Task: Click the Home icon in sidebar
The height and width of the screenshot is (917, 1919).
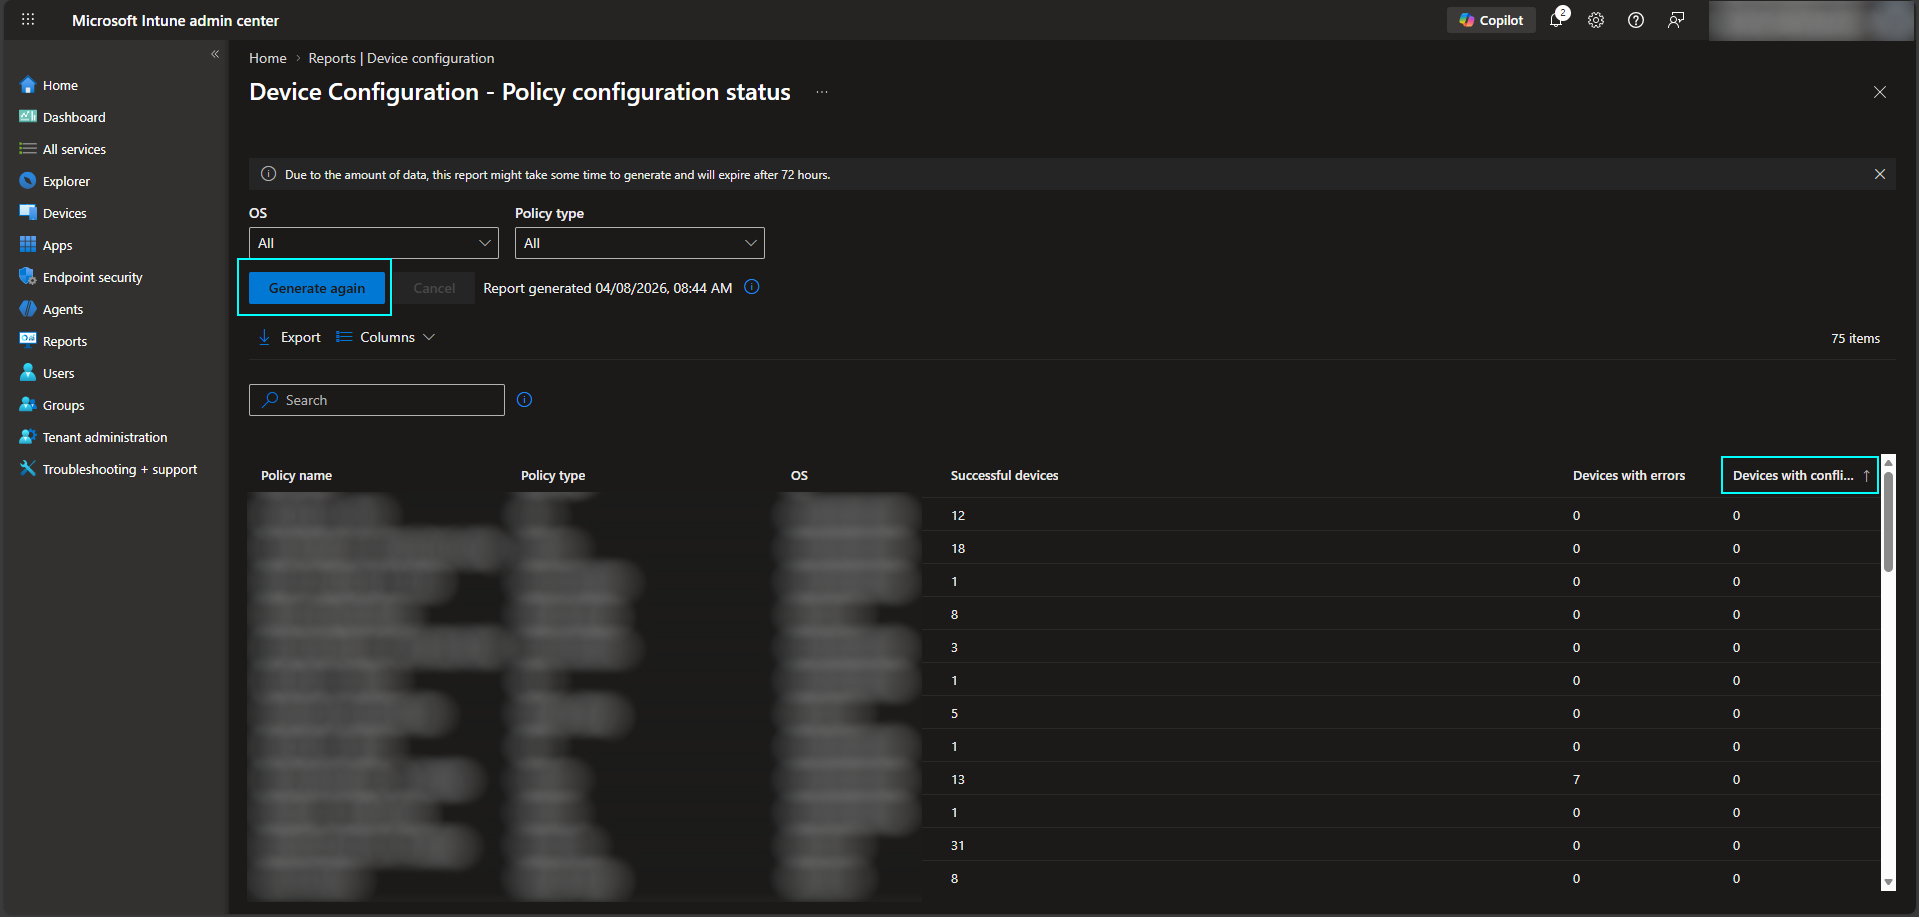Action: point(28,85)
